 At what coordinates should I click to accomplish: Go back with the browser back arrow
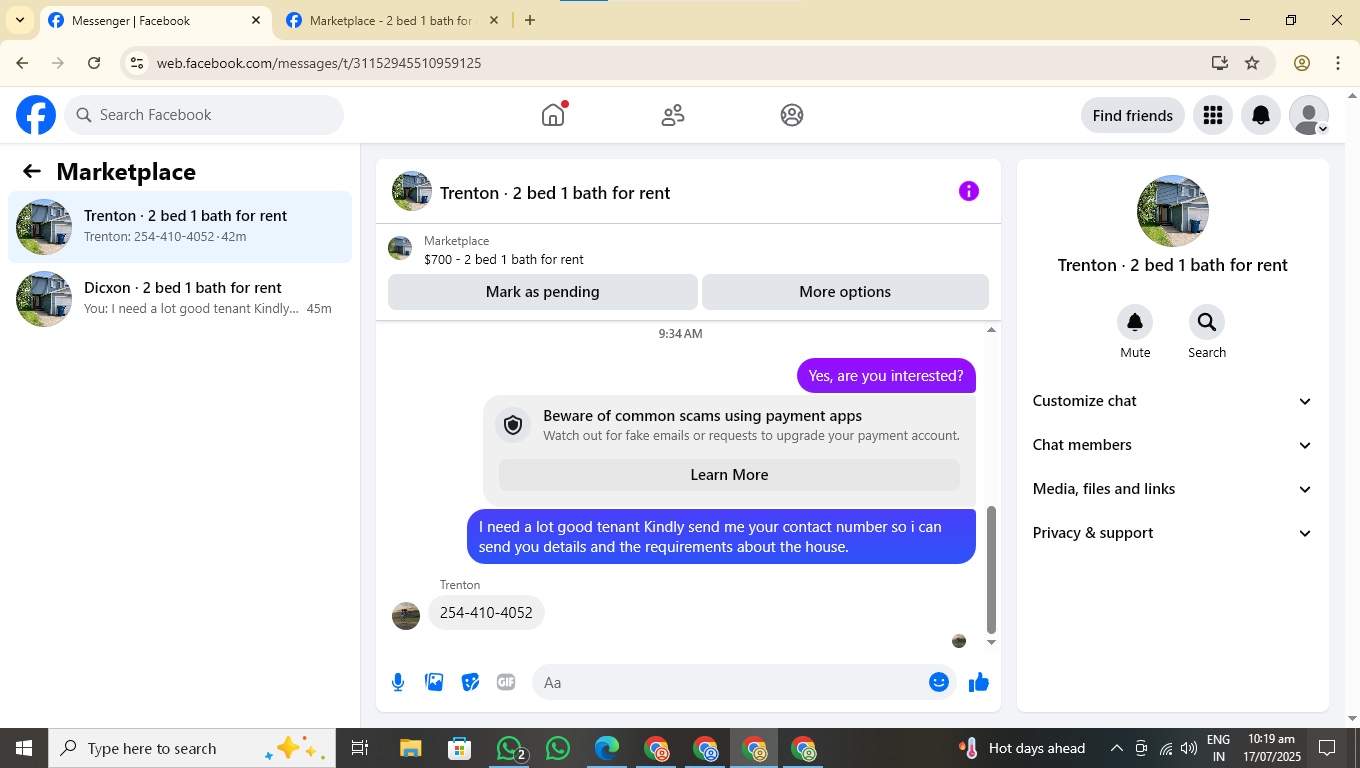(22, 63)
